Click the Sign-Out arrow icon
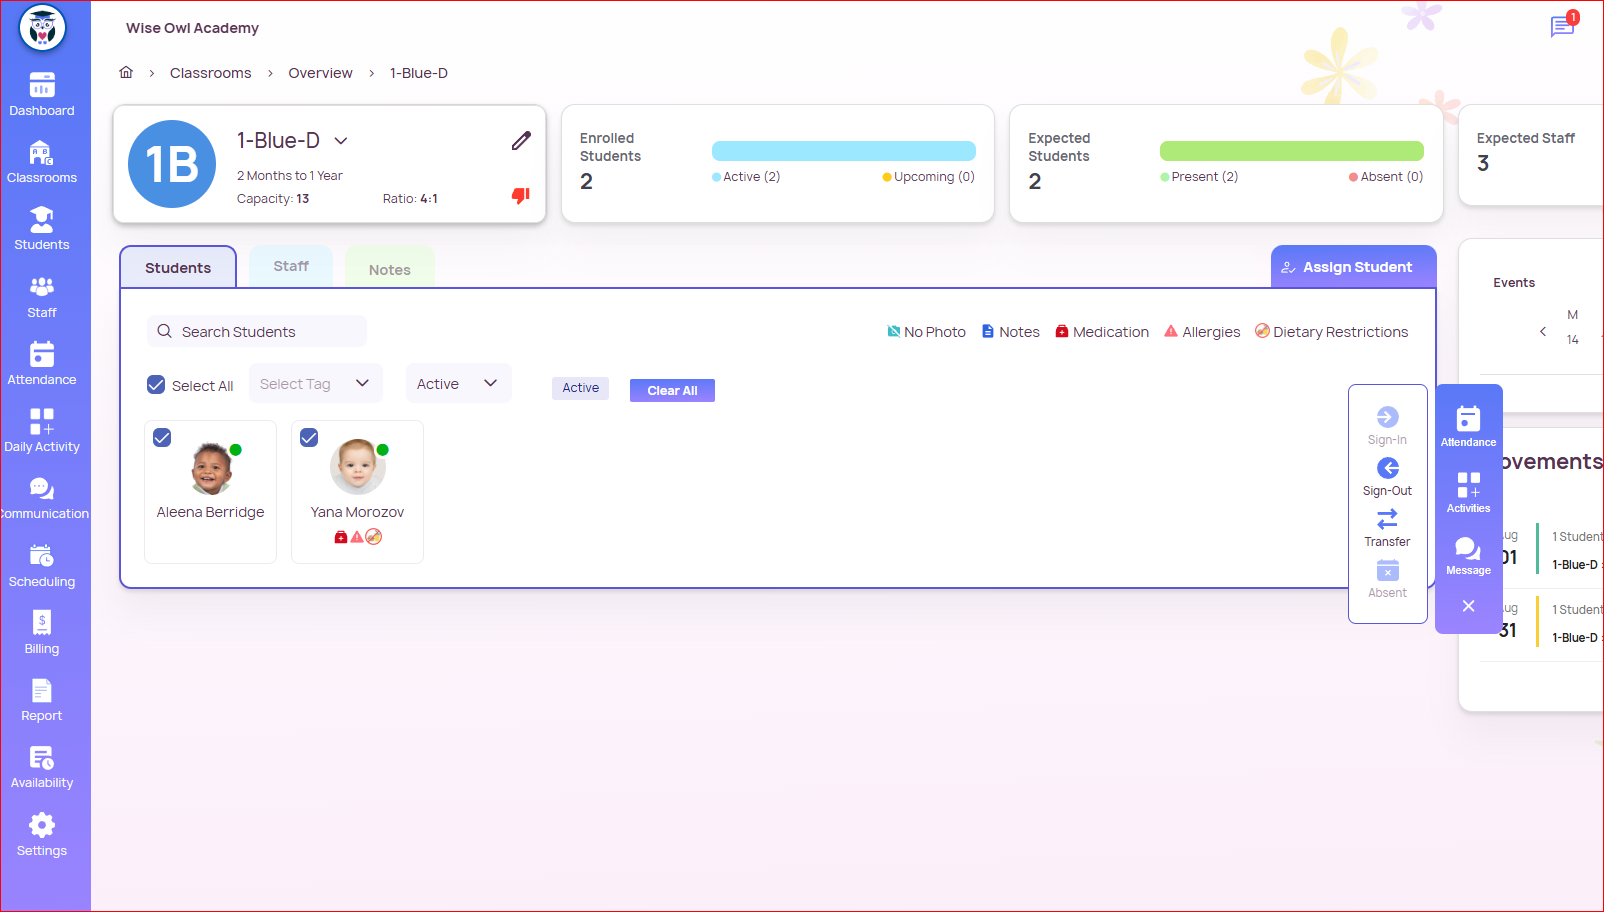This screenshot has height=912, width=1604. click(x=1387, y=469)
